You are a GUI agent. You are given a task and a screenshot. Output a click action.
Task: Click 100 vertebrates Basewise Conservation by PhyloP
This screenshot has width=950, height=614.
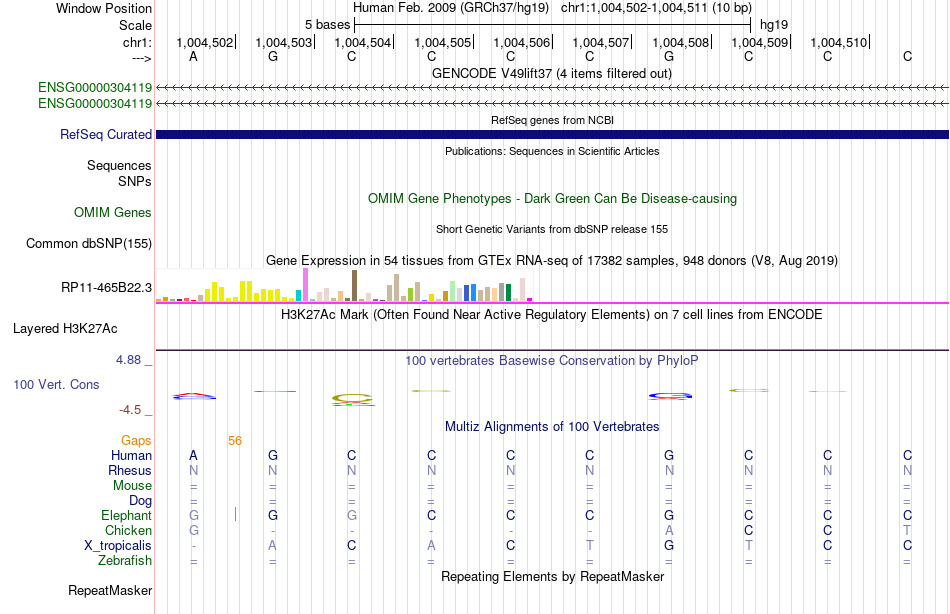tap(552, 361)
